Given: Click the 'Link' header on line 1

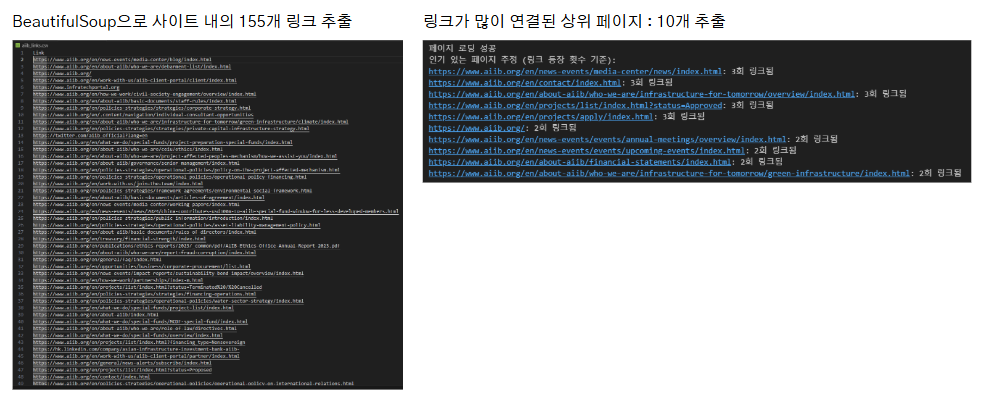Looking at the screenshot, I should [x=38, y=53].
